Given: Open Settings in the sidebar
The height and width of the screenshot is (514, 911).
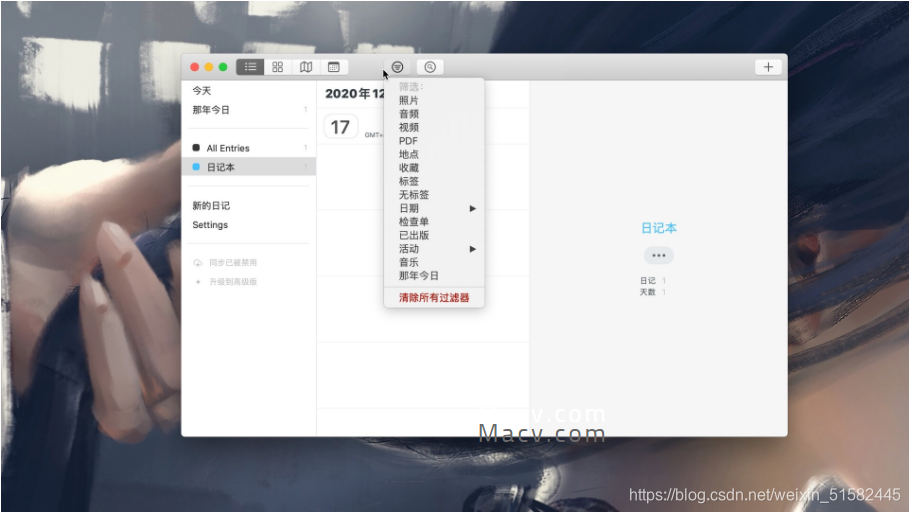Looking at the screenshot, I should 210,225.
